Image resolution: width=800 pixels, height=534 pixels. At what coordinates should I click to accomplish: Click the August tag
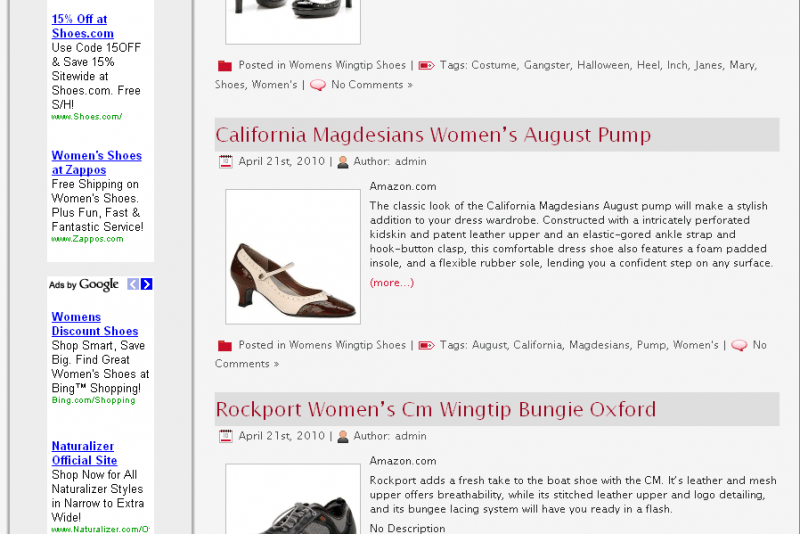(x=489, y=345)
